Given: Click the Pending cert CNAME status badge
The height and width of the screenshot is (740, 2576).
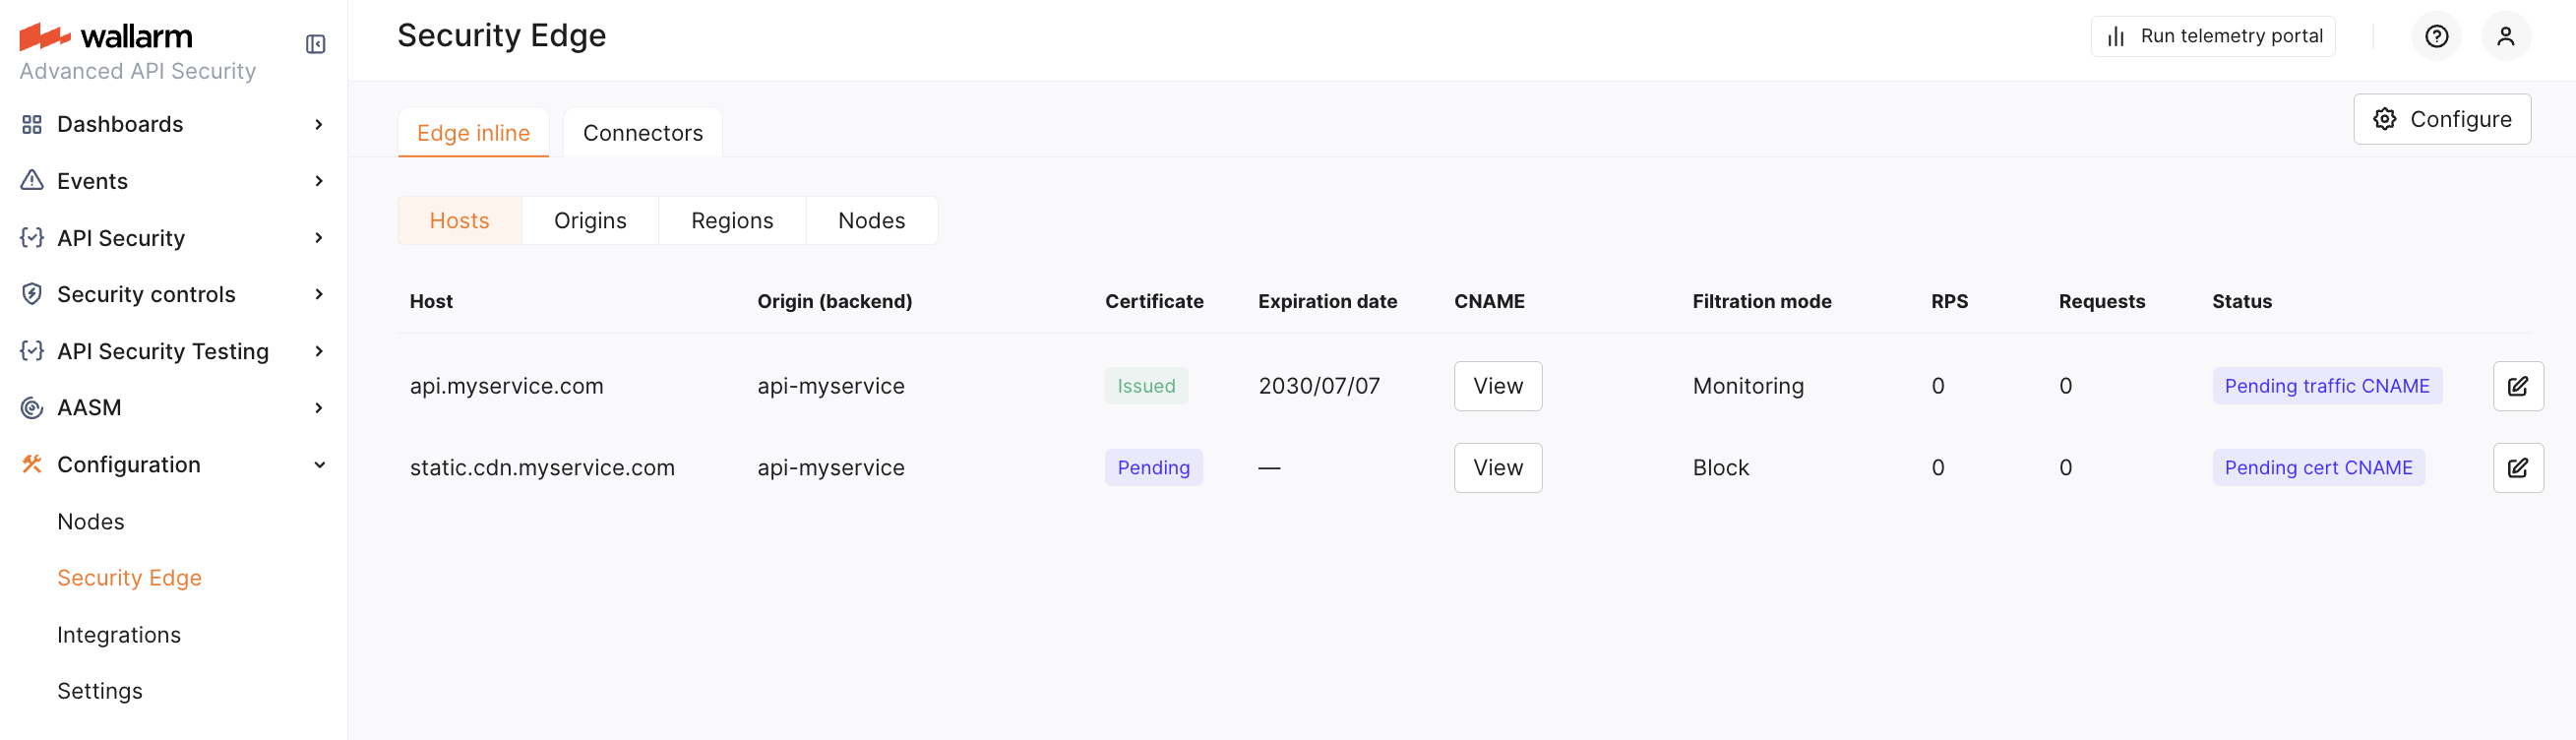Looking at the screenshot, I should [x=2317, y=468].
